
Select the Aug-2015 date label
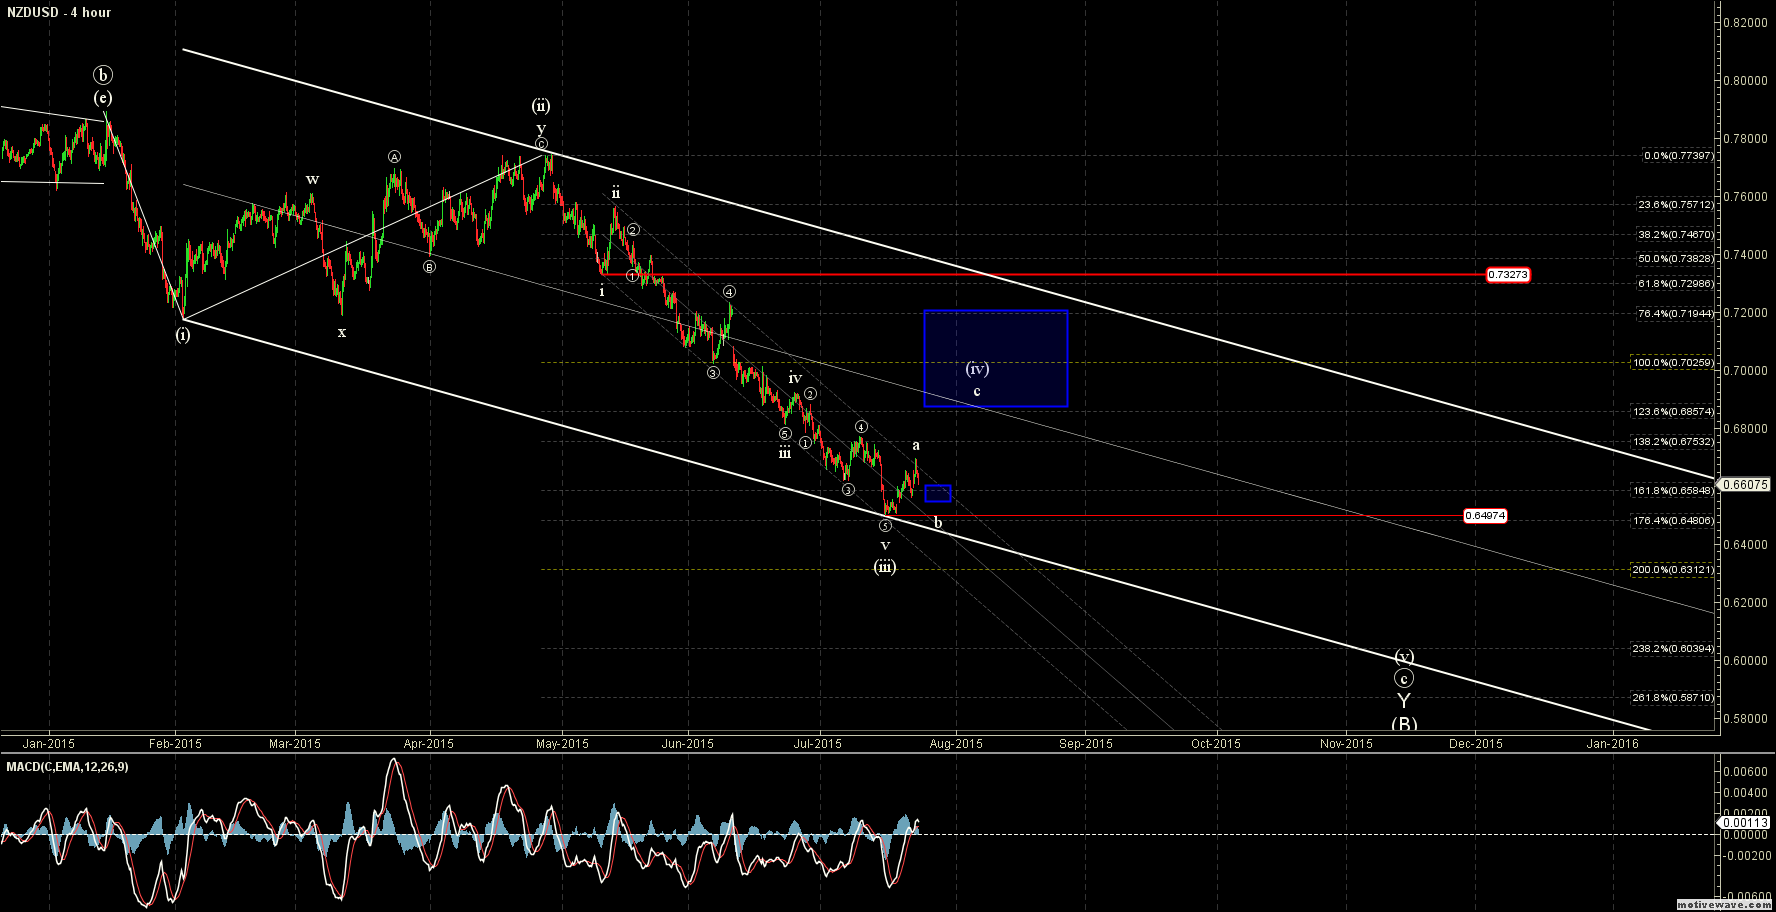click(957, 743)
